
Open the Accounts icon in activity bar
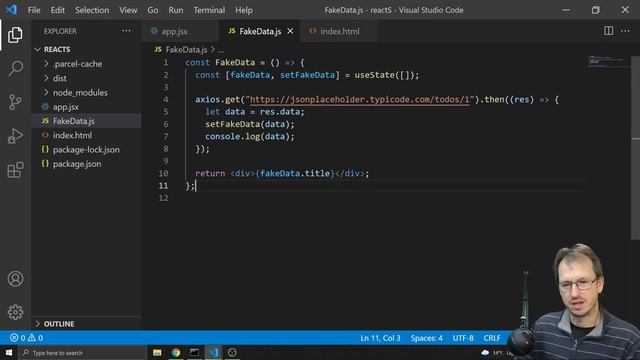pyautogui.click(x=15, y=279)
